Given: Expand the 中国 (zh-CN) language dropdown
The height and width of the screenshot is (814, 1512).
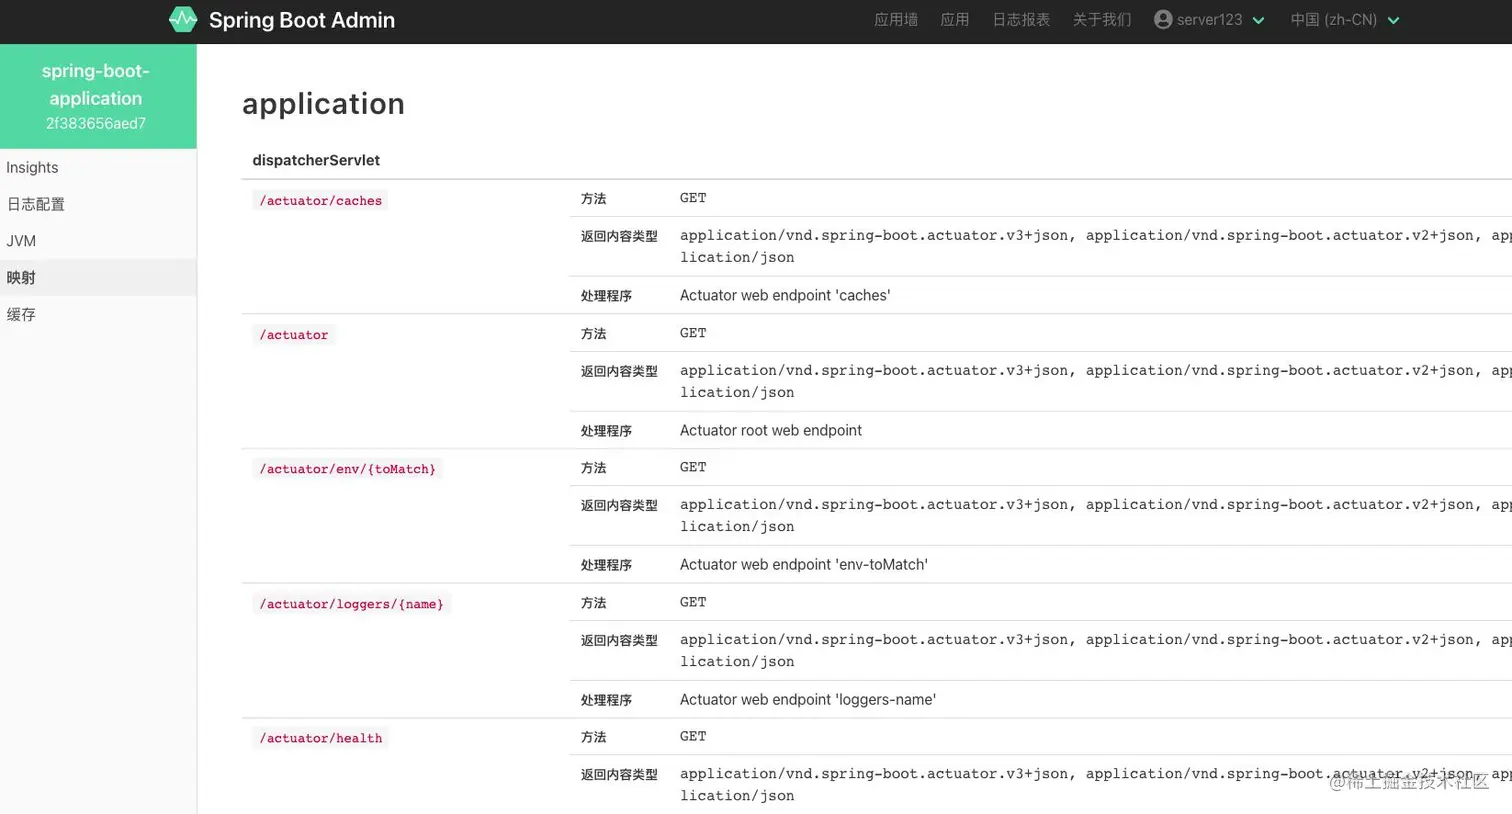Looking at the screenshot, I should click(x=1344, y=20).
